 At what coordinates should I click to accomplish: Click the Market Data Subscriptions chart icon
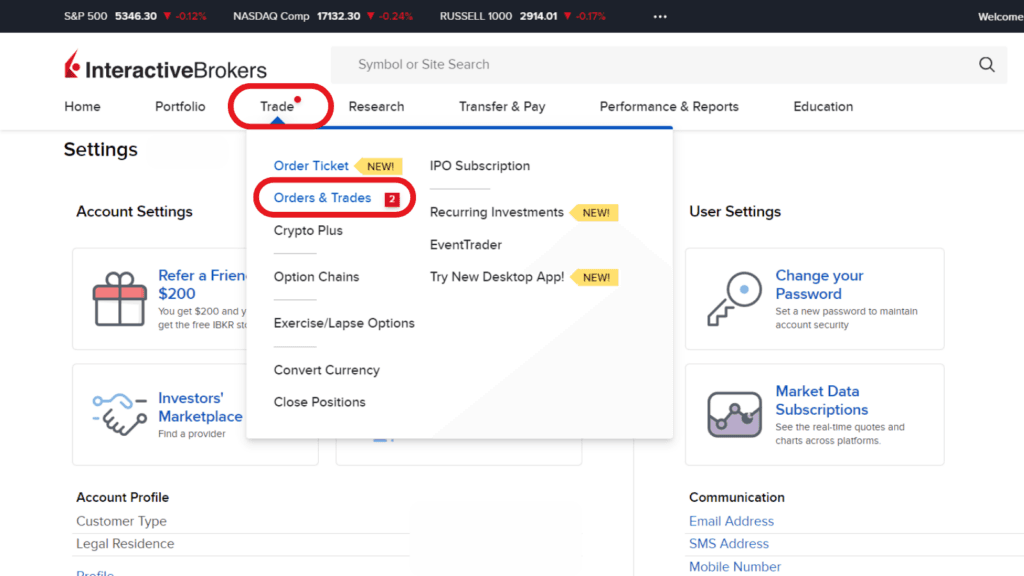pos(734,413)
